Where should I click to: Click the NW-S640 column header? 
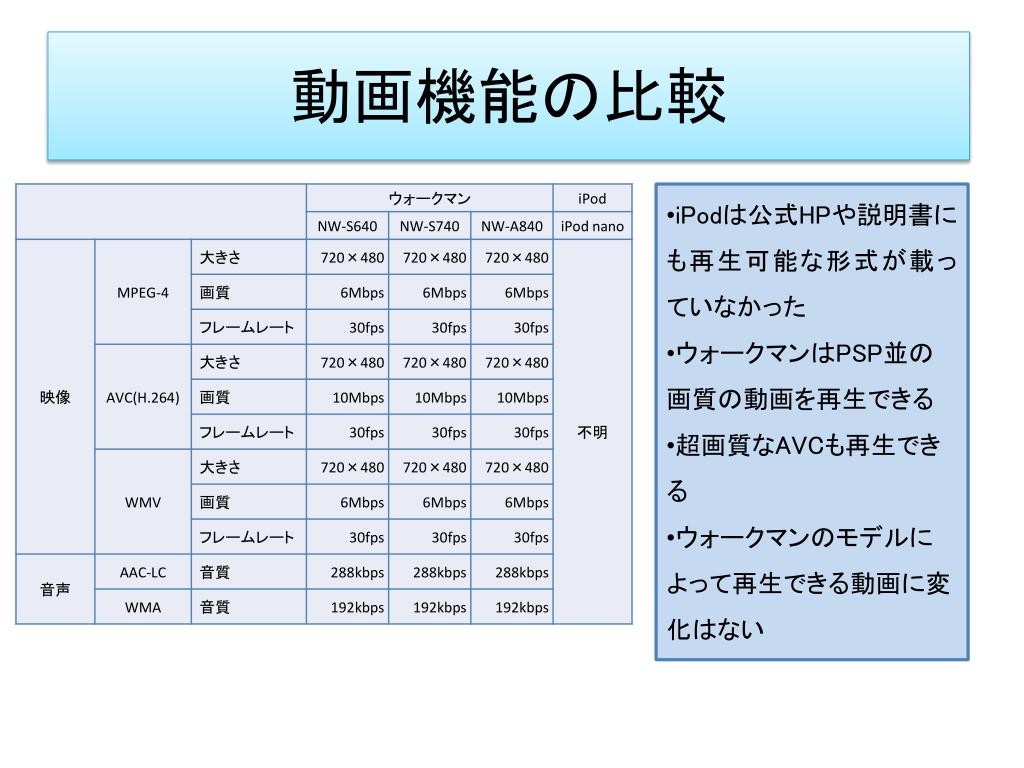click(x=347, y=226)
